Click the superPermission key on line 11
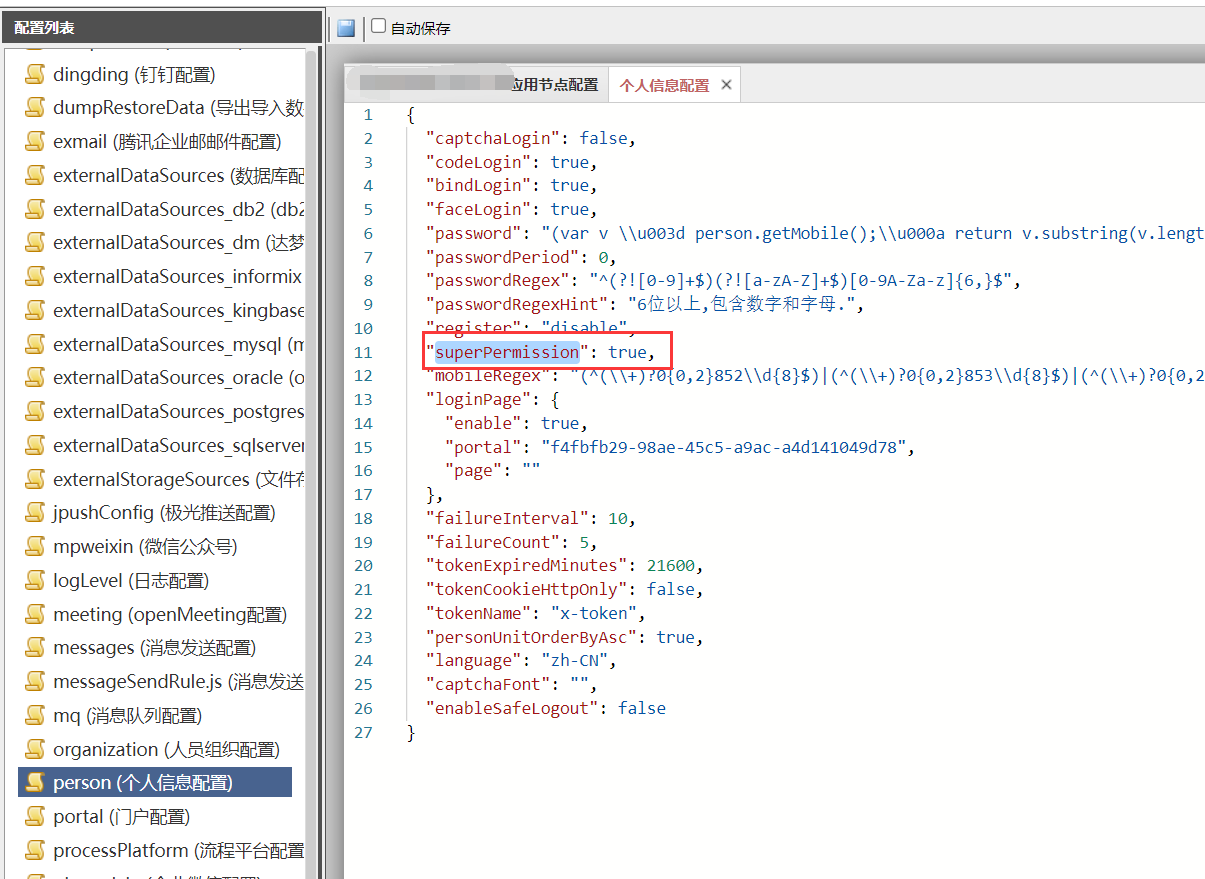Image resolution: width=1205 pixels, height=879 pixels. (507, 352)
